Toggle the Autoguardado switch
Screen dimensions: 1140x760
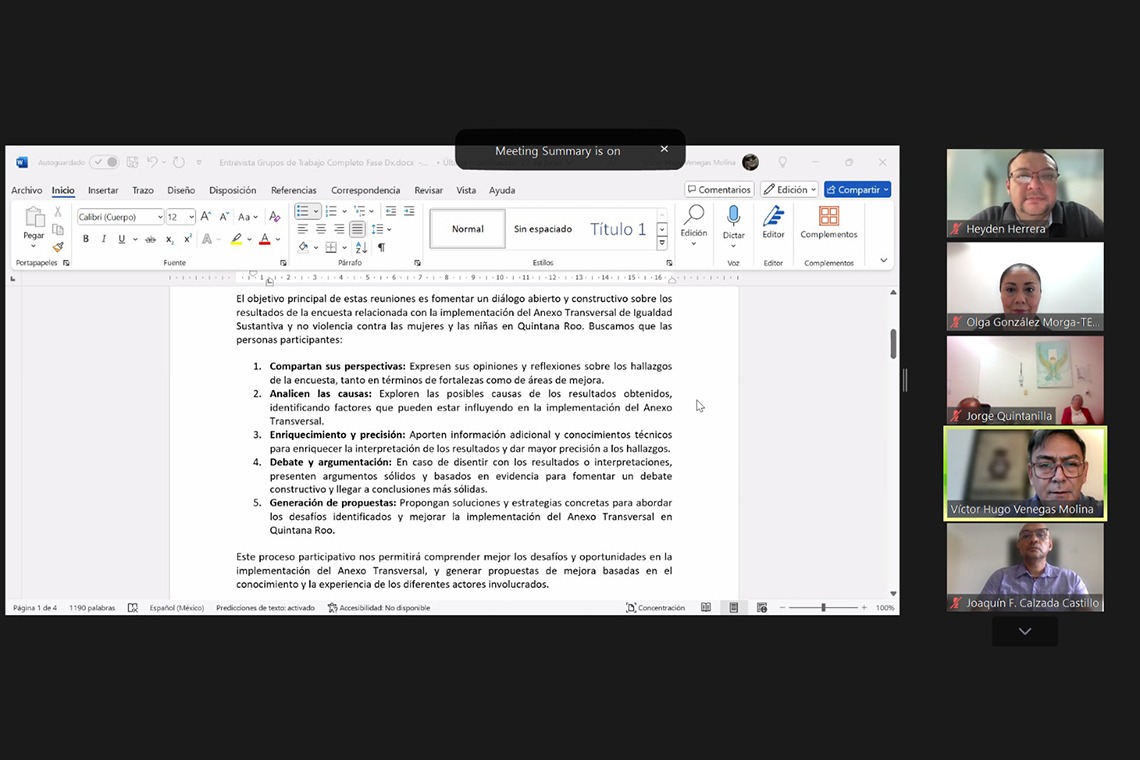point(104,162)
